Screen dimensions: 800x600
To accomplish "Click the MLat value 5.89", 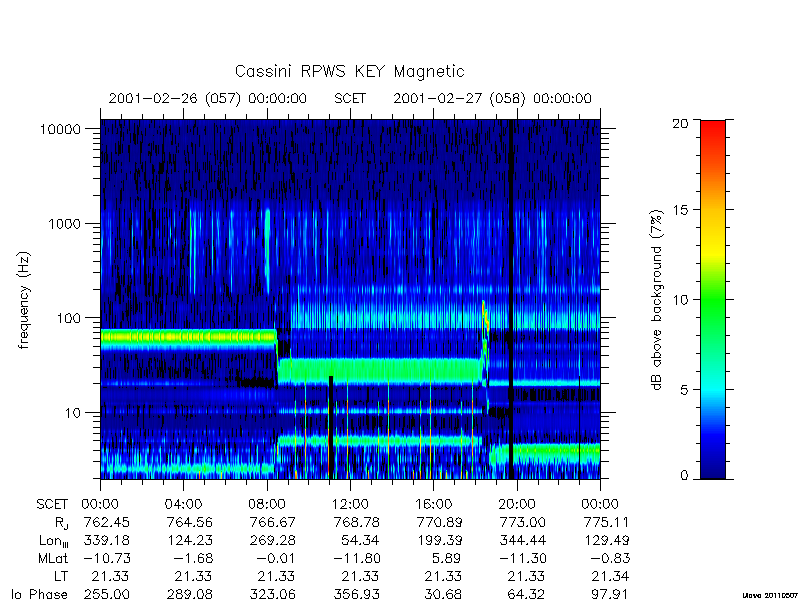I will (444, 559).
